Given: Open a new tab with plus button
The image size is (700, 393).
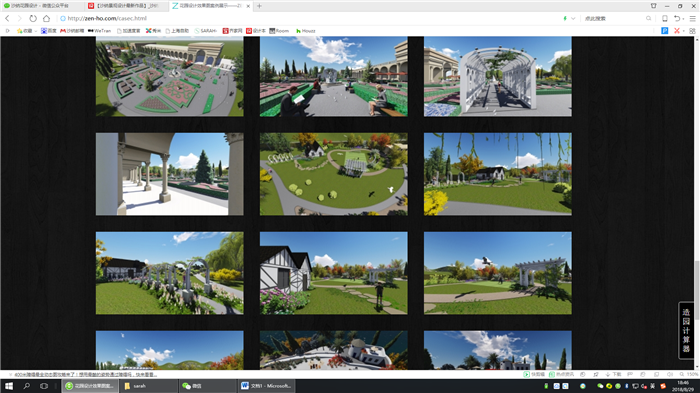Looking at the screenshot, I should pyautogui.click(x=259, y=6).
